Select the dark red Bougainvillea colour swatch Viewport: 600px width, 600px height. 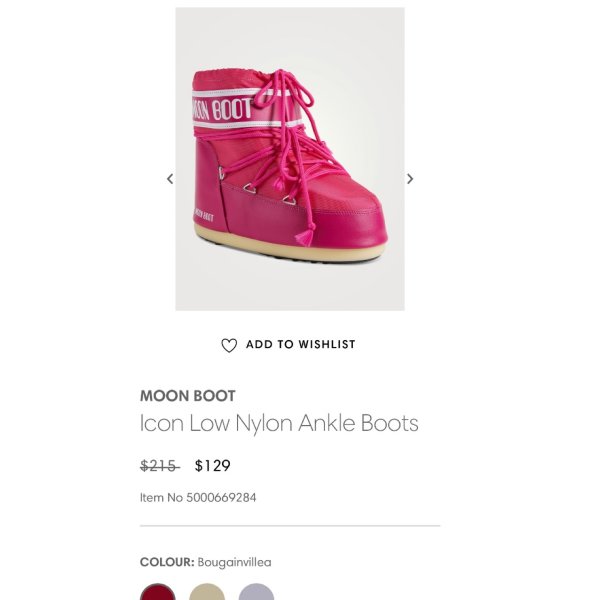(x=158, y=594)
